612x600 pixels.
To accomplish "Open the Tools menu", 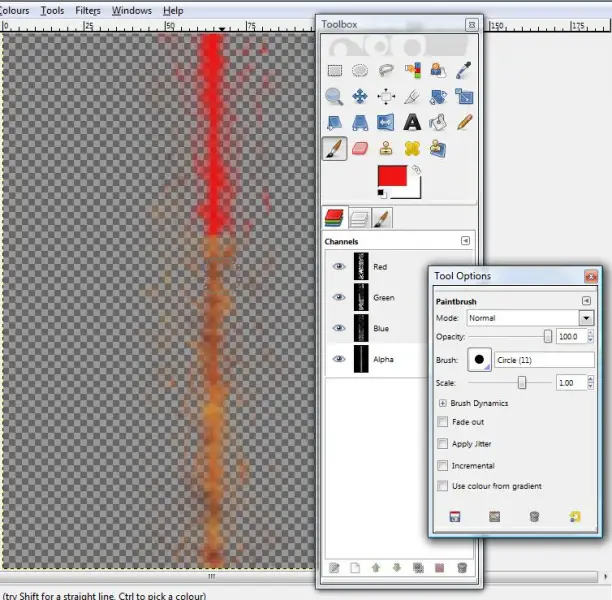I will (x=52, y=11).
